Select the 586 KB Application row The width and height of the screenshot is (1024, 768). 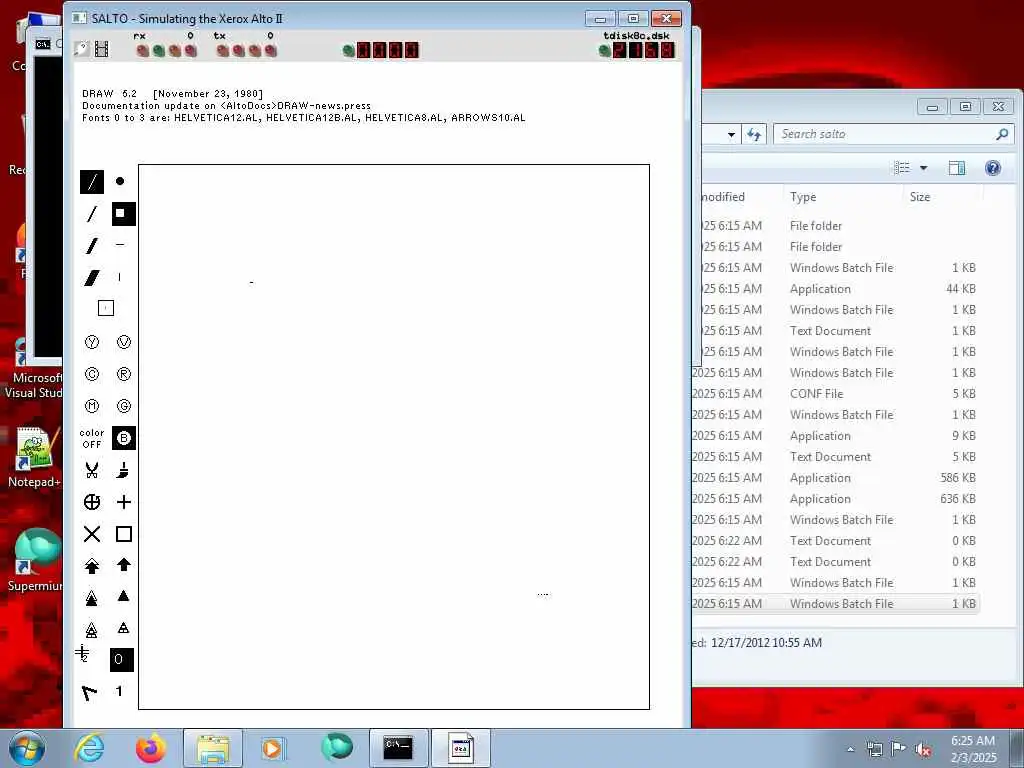pyautogui.click(x=836, y=477)
